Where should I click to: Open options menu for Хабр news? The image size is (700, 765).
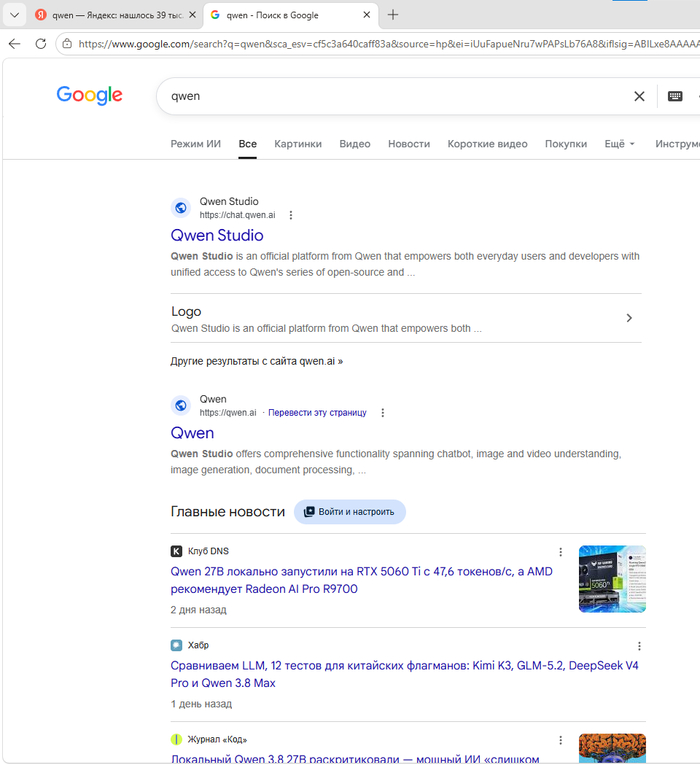pos(639,646)
